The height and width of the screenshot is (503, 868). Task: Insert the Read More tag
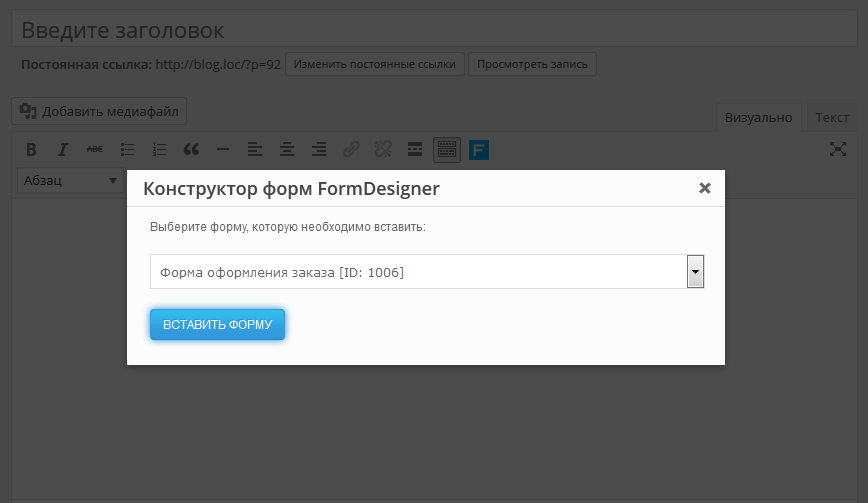click(415, 149)
